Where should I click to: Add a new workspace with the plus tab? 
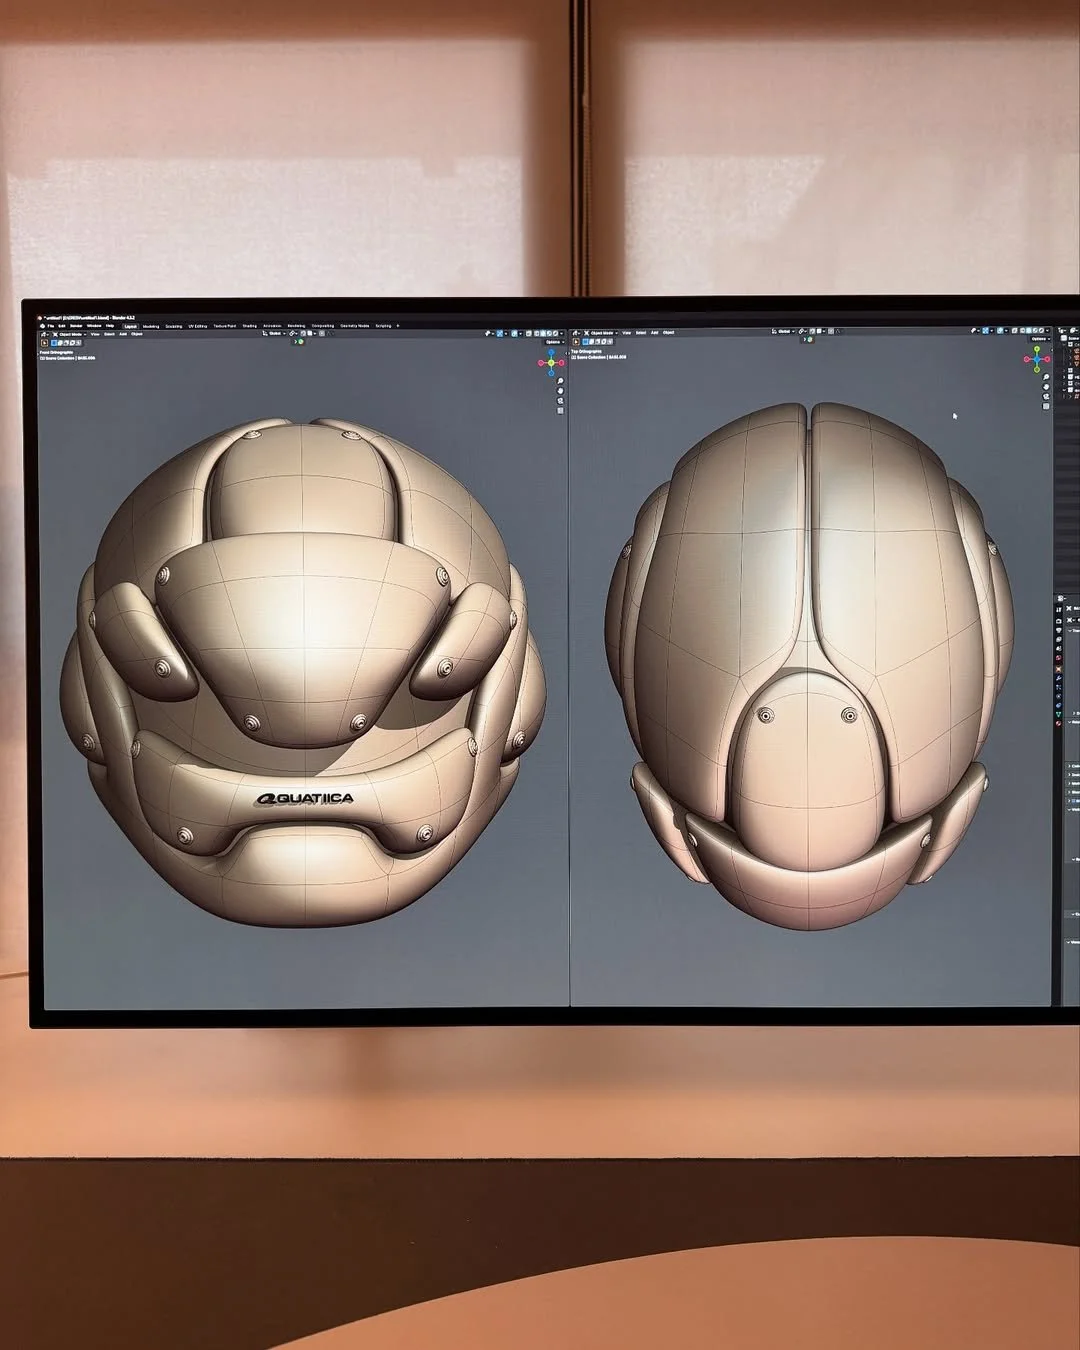pyautogui.click(x=398, y=326)
